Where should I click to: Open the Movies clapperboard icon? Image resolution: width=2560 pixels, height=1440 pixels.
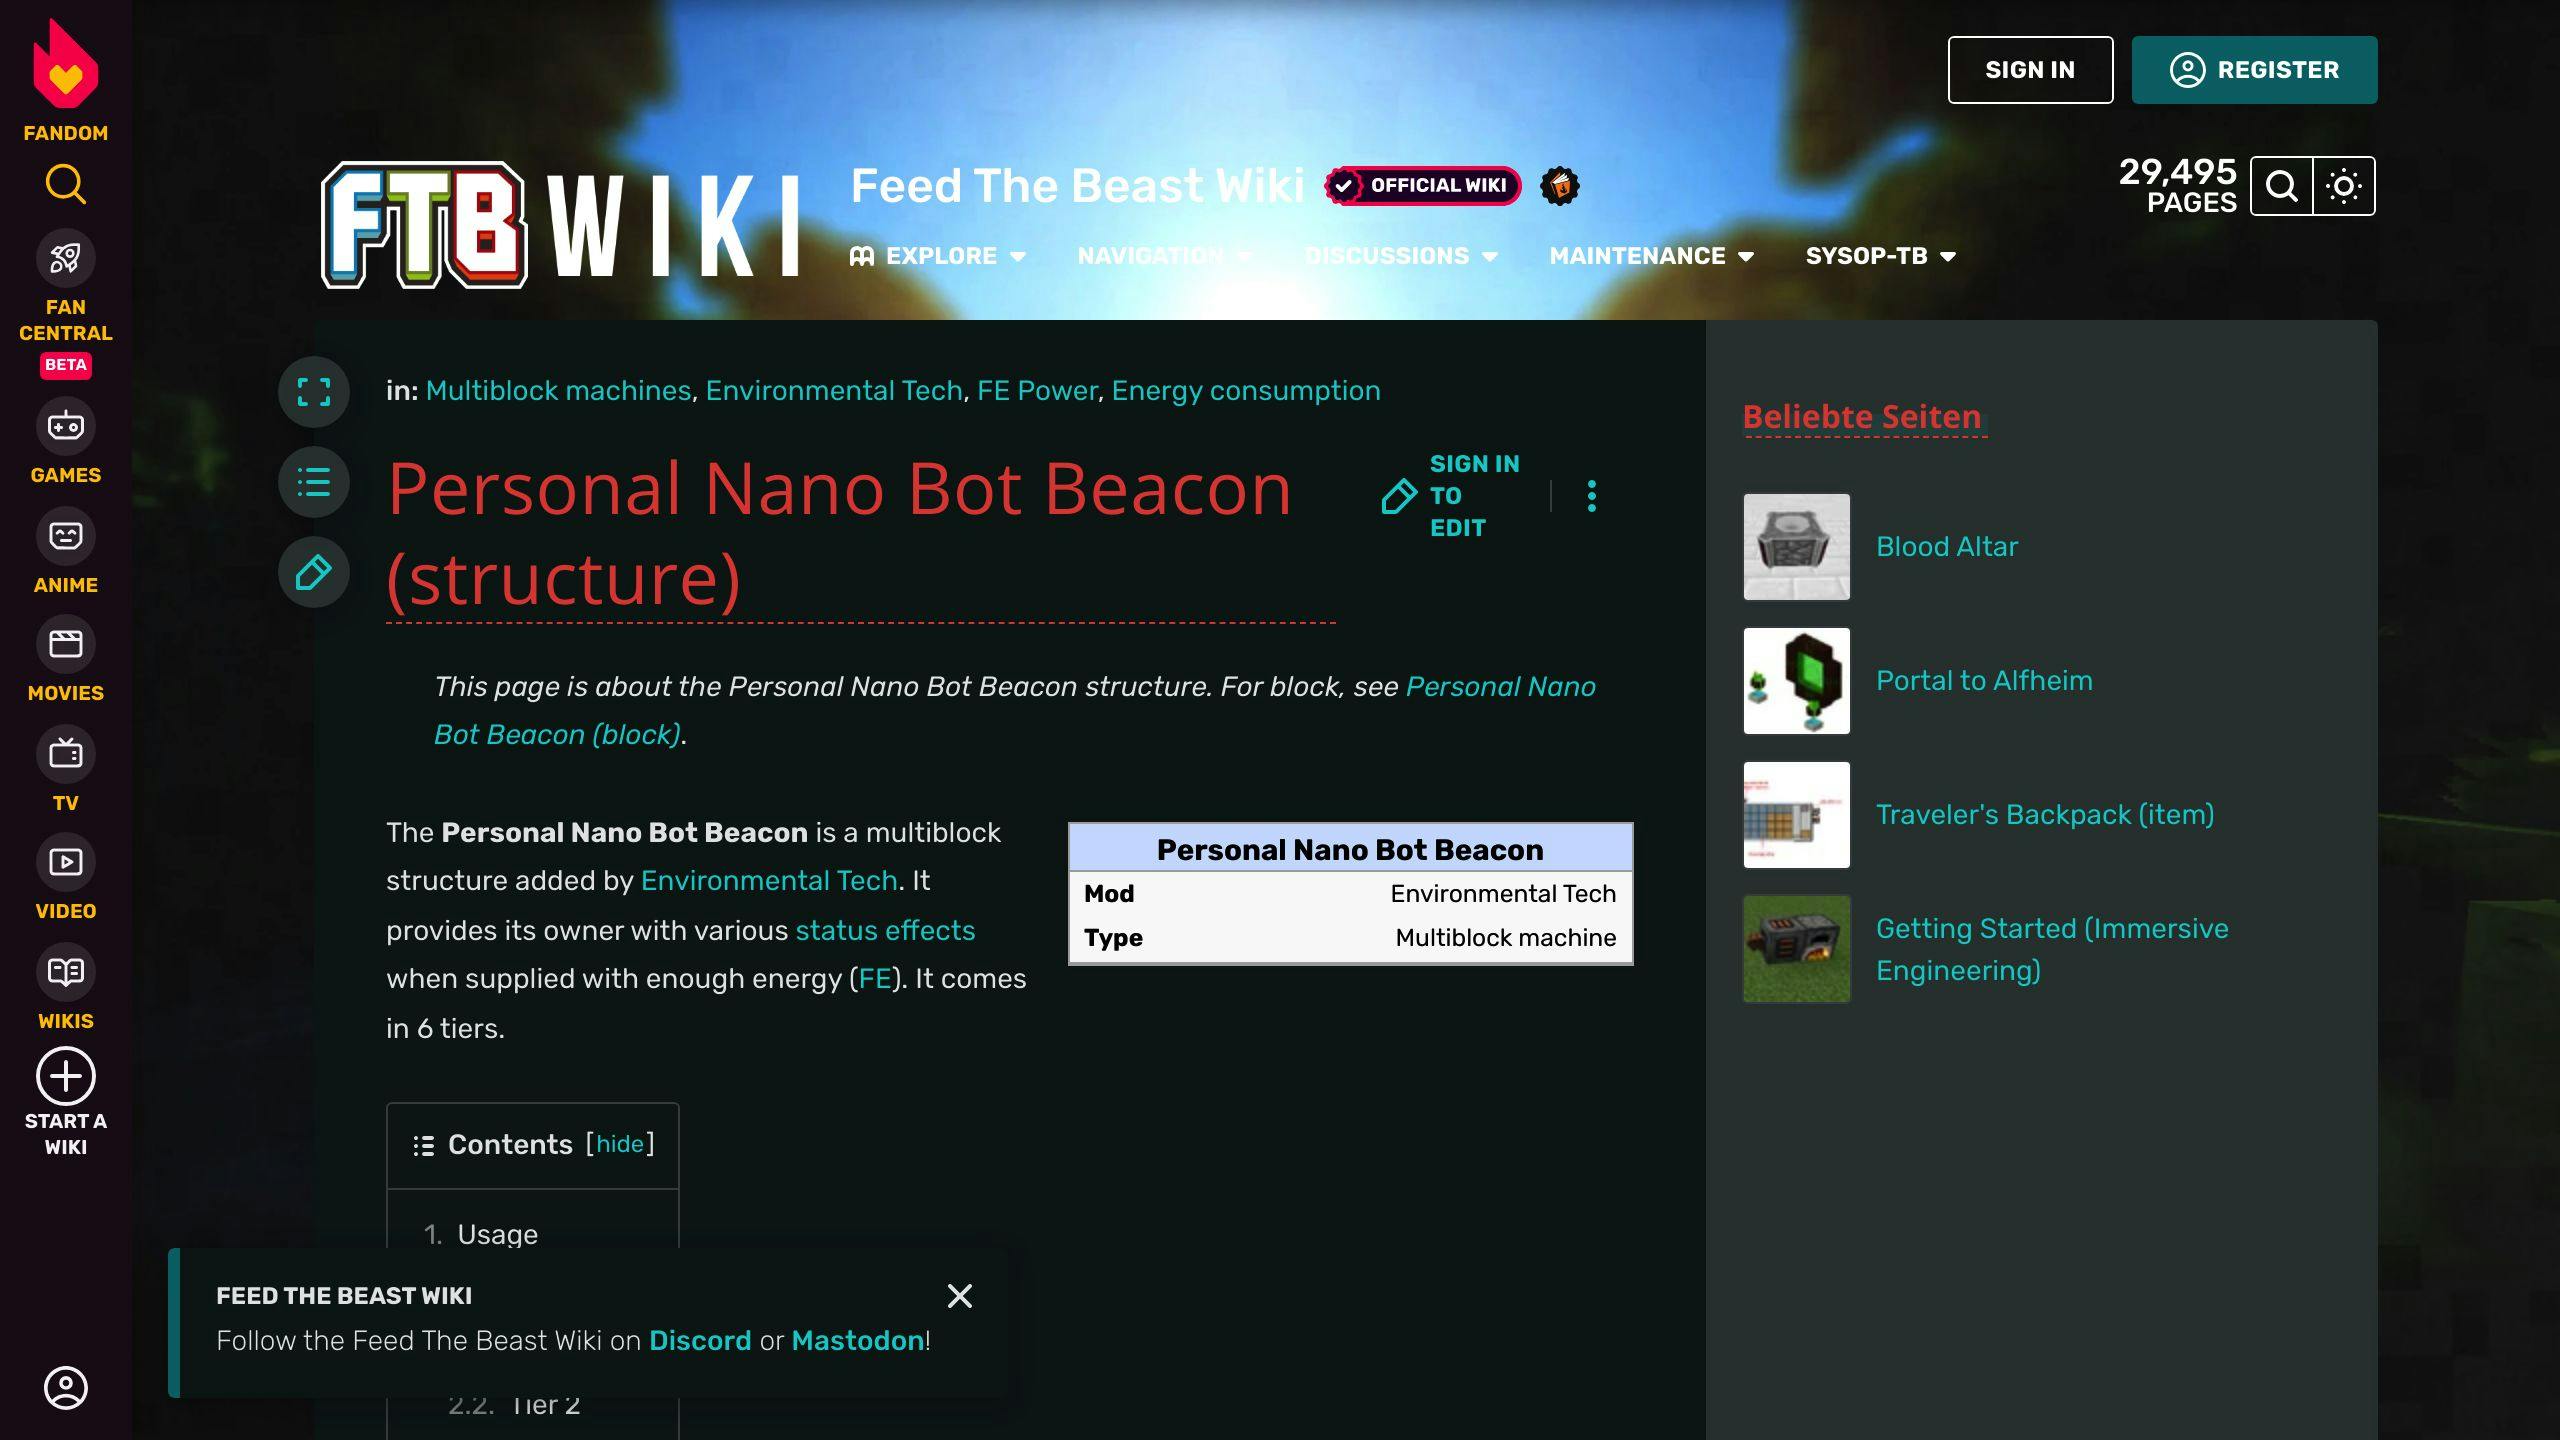(x=66, y=644)
